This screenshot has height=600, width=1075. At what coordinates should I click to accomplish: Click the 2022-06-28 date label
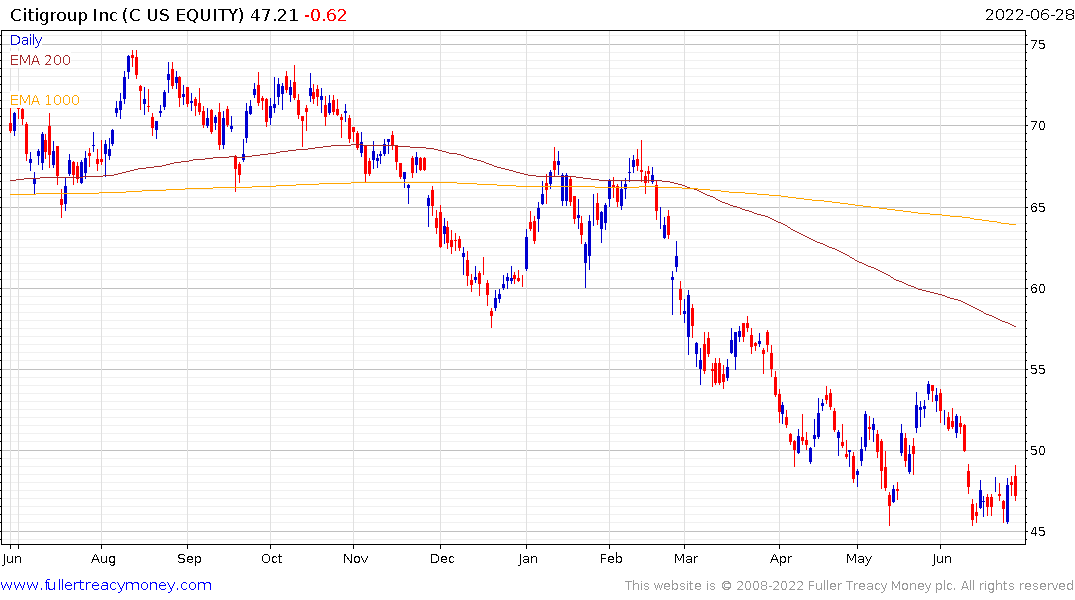click(x=1029, y=15)
